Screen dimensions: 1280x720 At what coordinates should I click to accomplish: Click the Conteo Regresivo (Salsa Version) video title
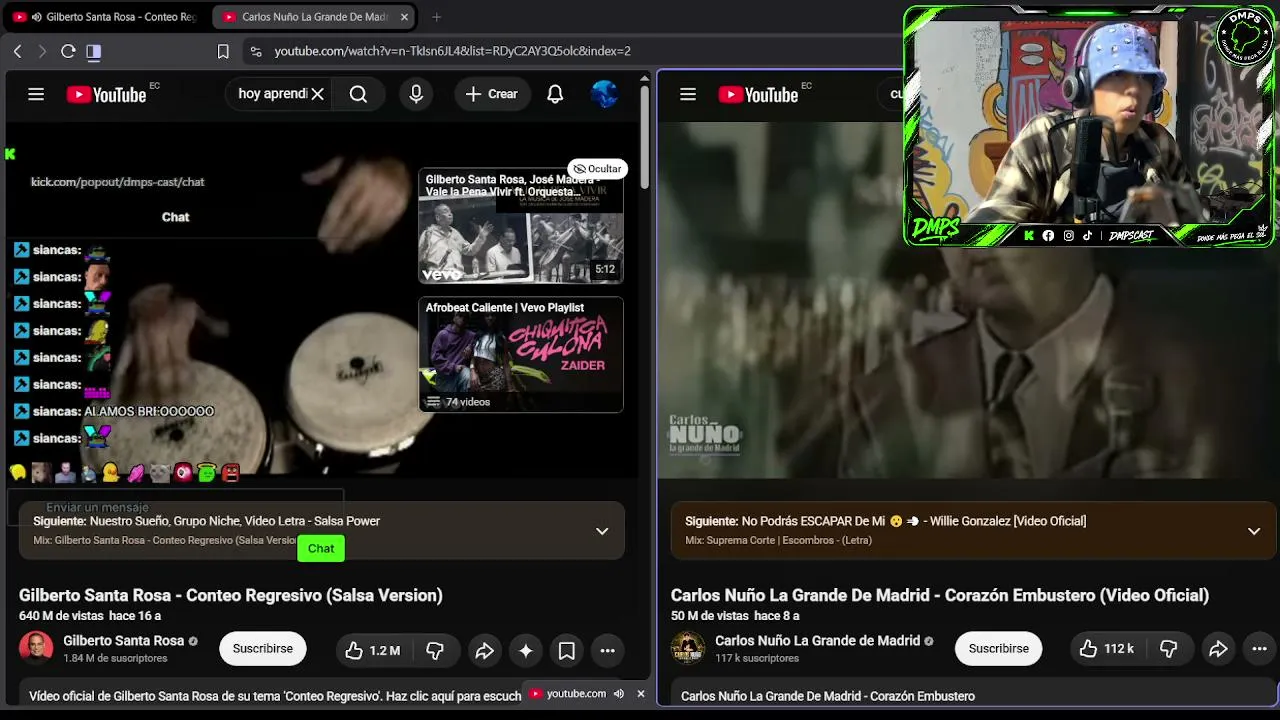point(231,595)
